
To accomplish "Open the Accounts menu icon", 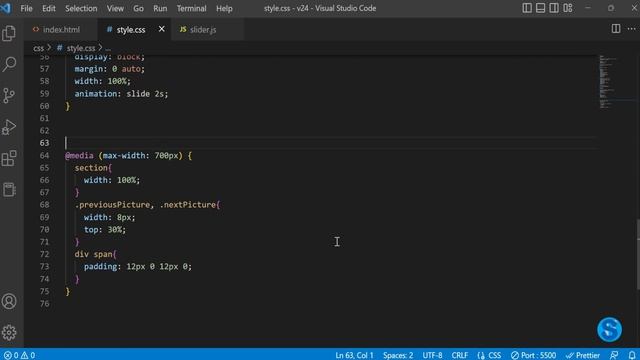I will [9, 301].
